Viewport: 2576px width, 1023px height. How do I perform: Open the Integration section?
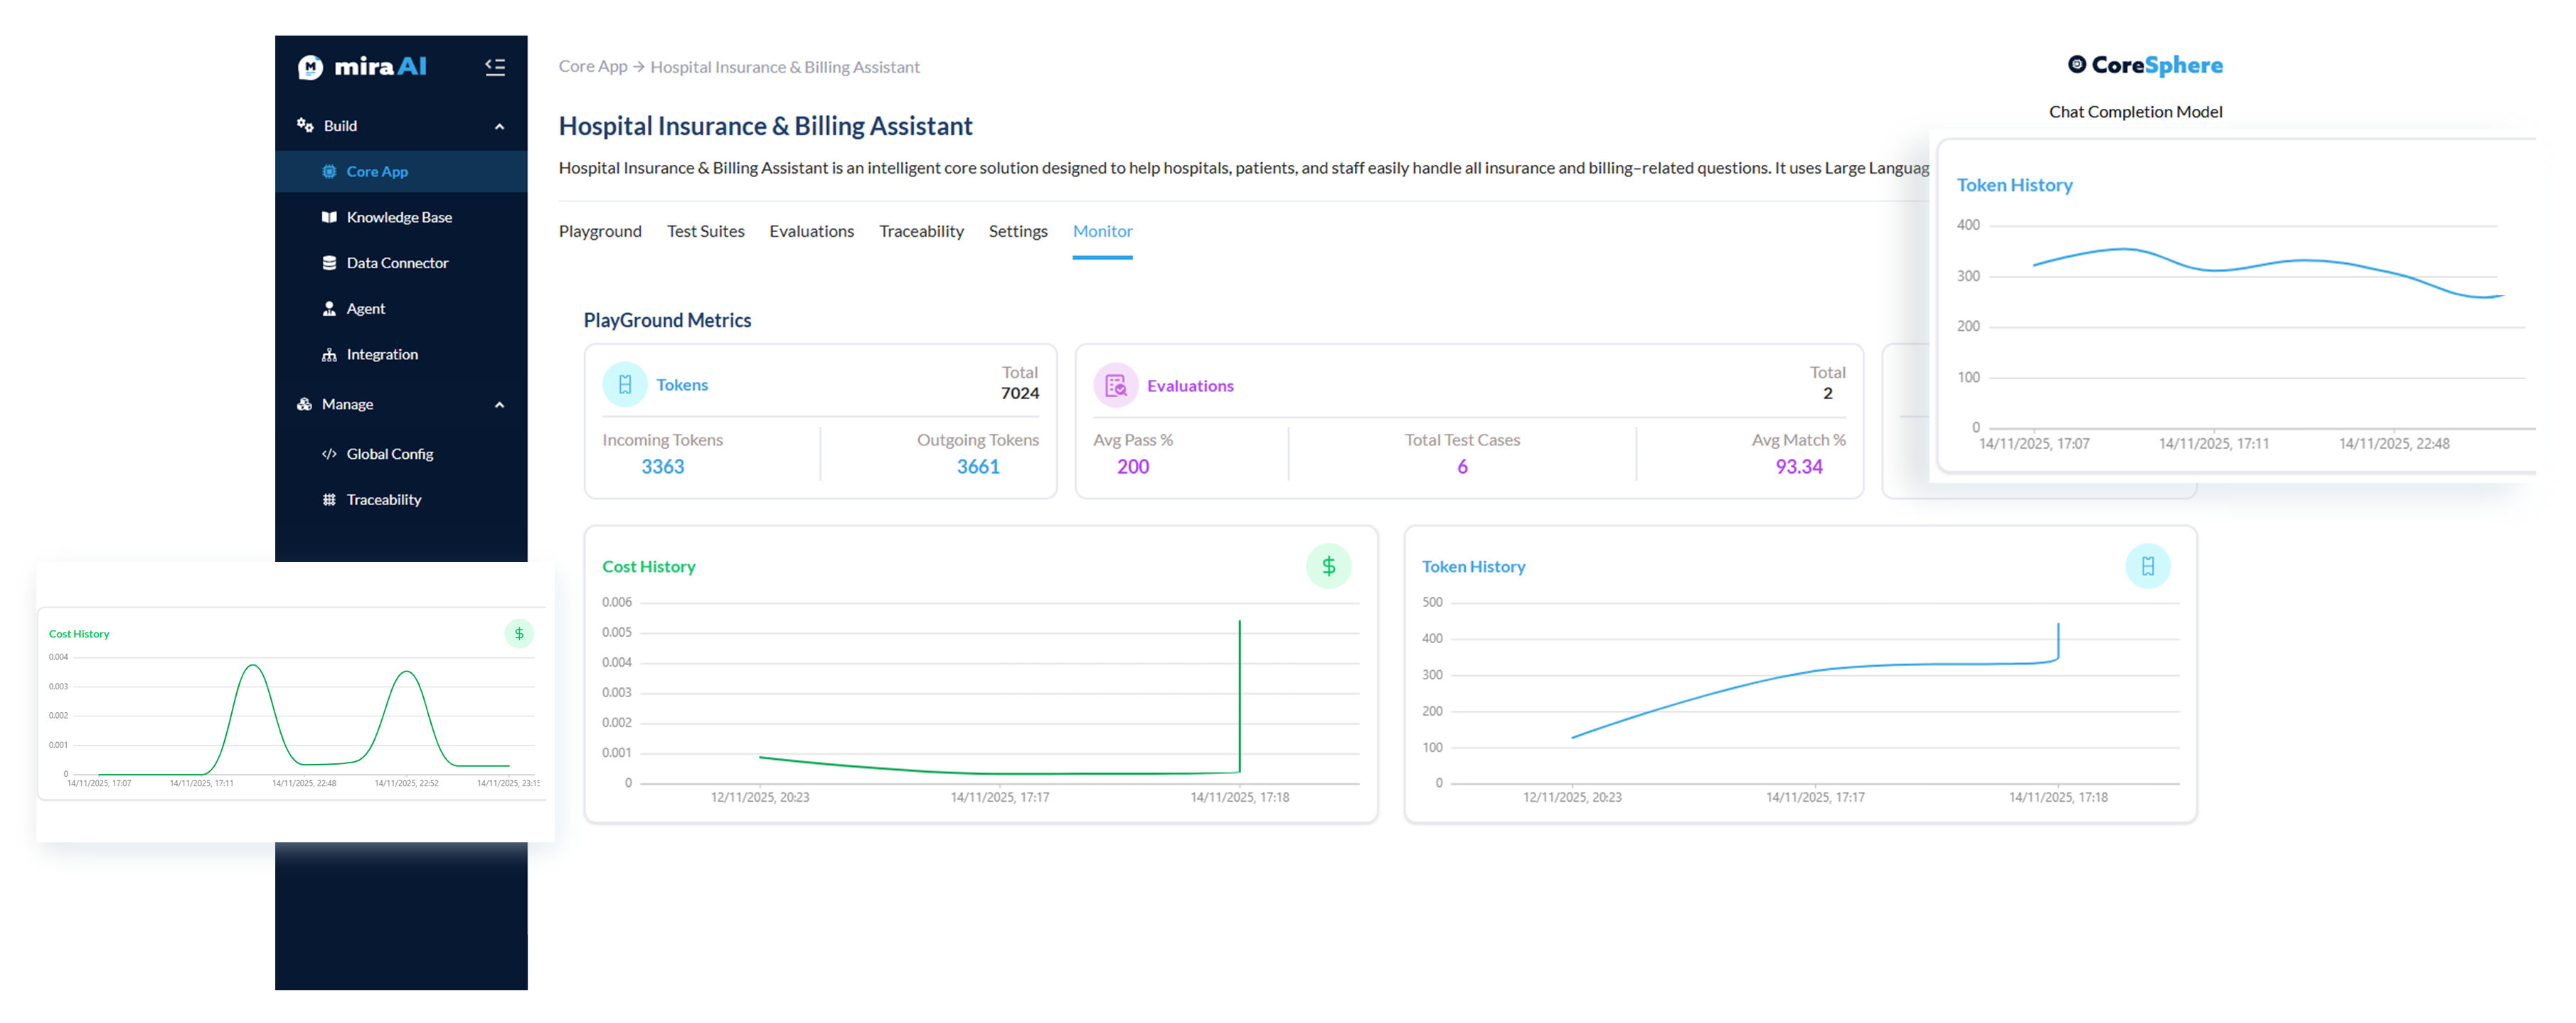tap(383, 354)
